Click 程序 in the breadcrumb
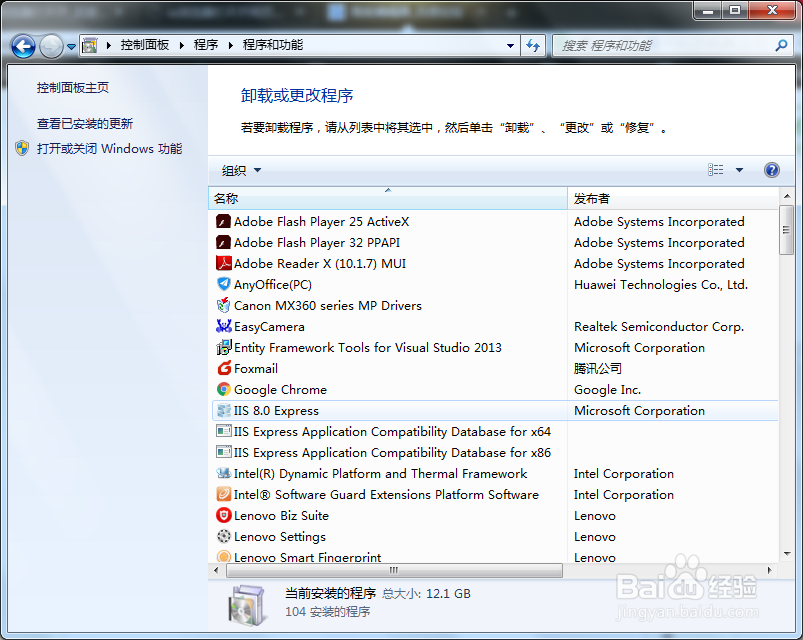Image resolution: width=803 pixels, height=640 pixels. click(x=206, y=45)
